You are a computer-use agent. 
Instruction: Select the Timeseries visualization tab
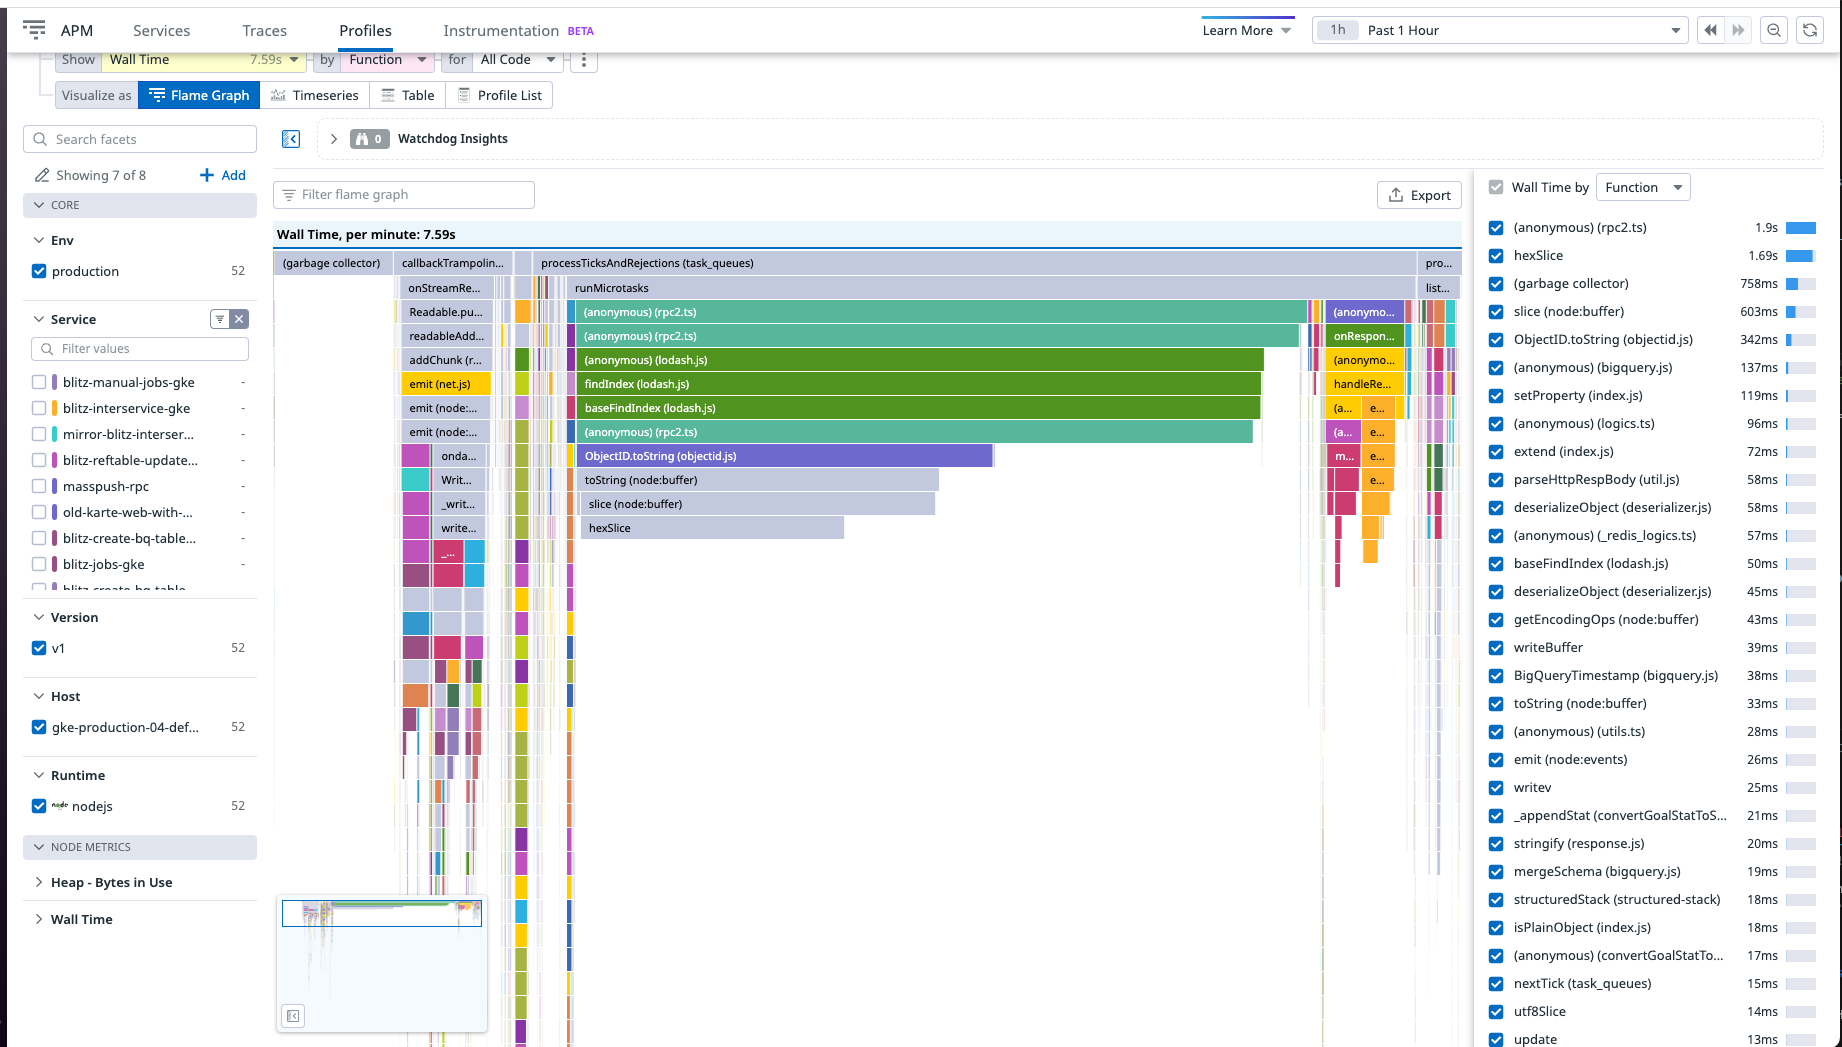(x=314, y=95)
